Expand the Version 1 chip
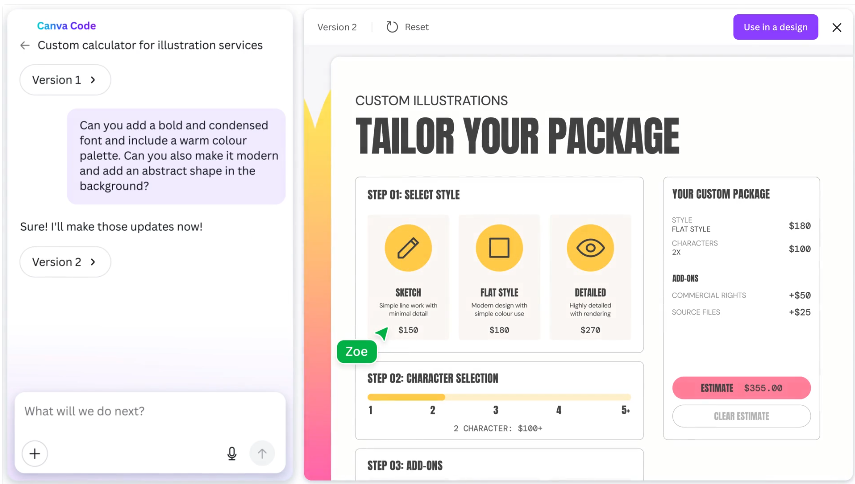This screenshot has width=855, height=484. pyautogui.click(x=65, y=80)
